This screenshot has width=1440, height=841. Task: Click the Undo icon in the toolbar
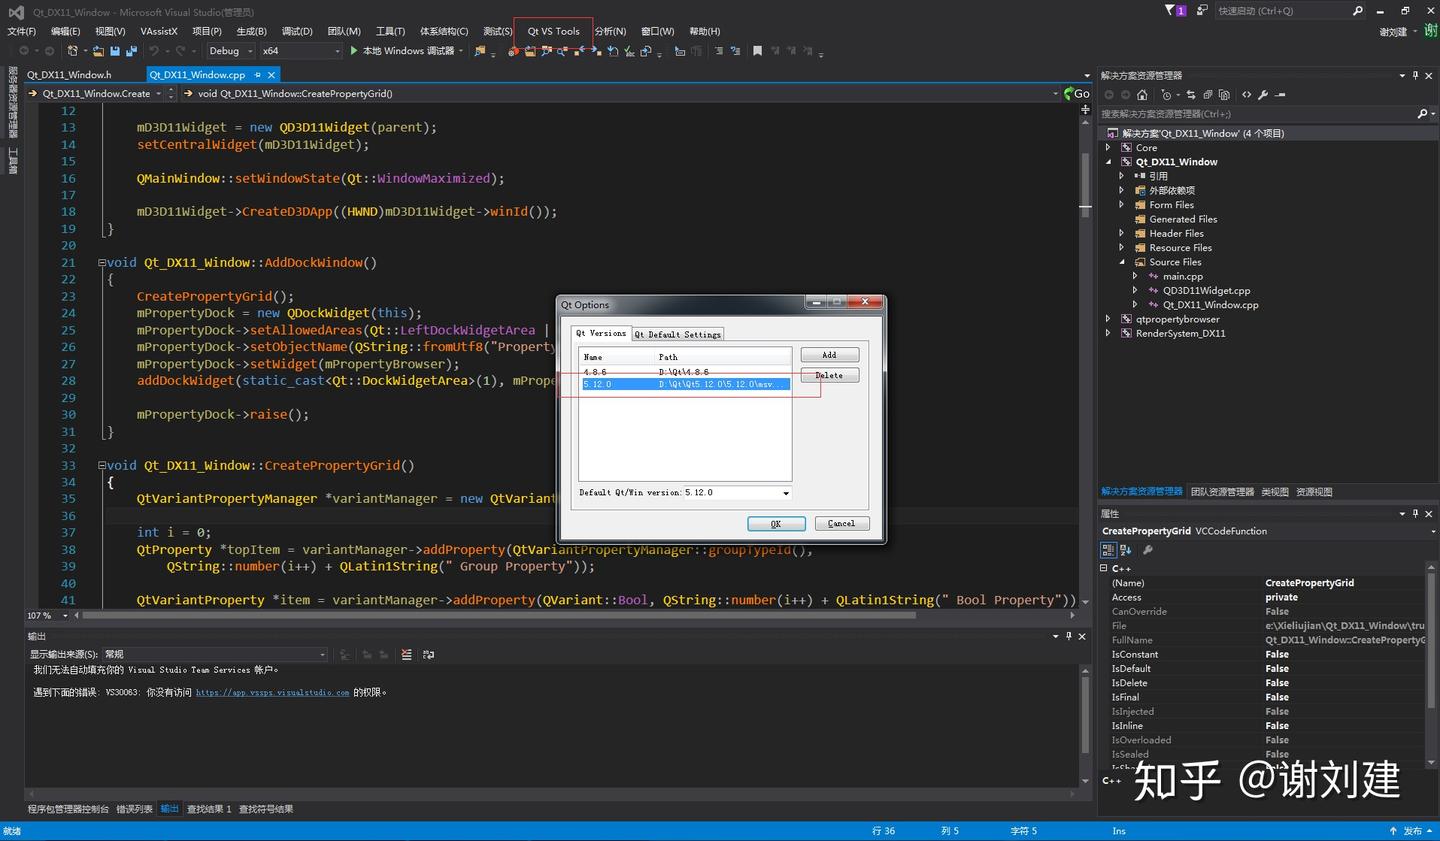155,50
